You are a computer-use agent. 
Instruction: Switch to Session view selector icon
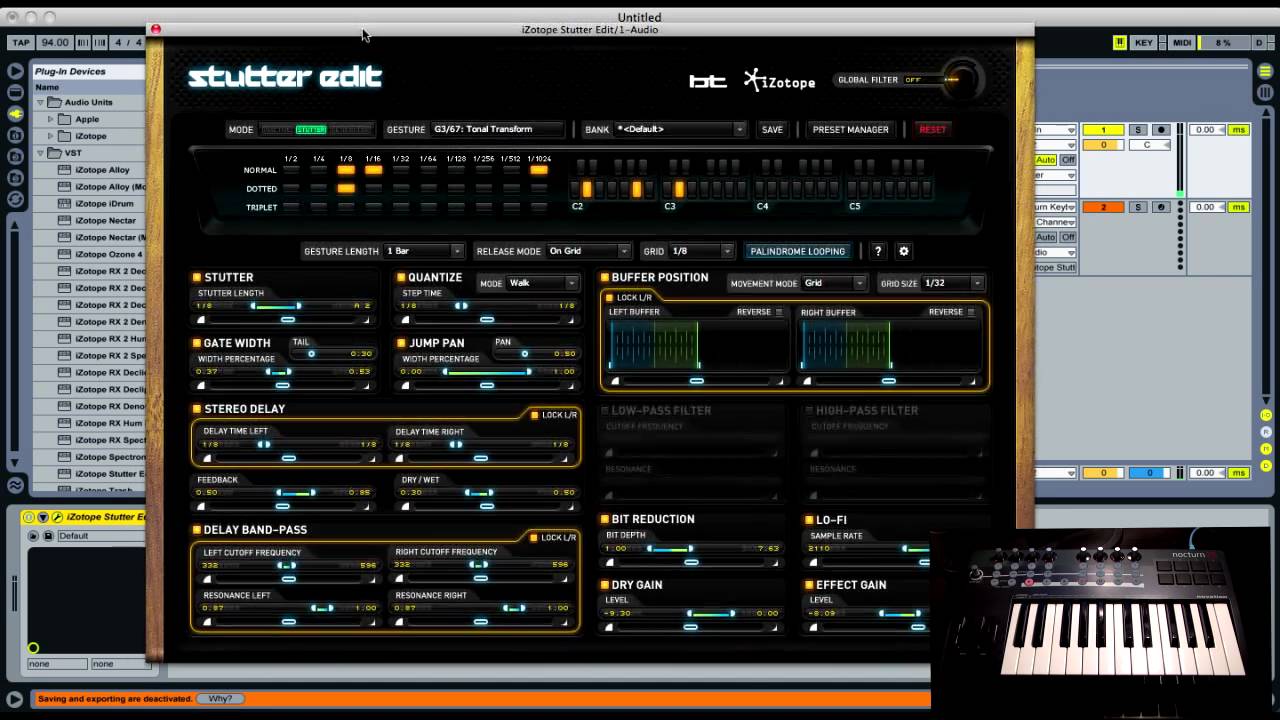coord(1267,92)
